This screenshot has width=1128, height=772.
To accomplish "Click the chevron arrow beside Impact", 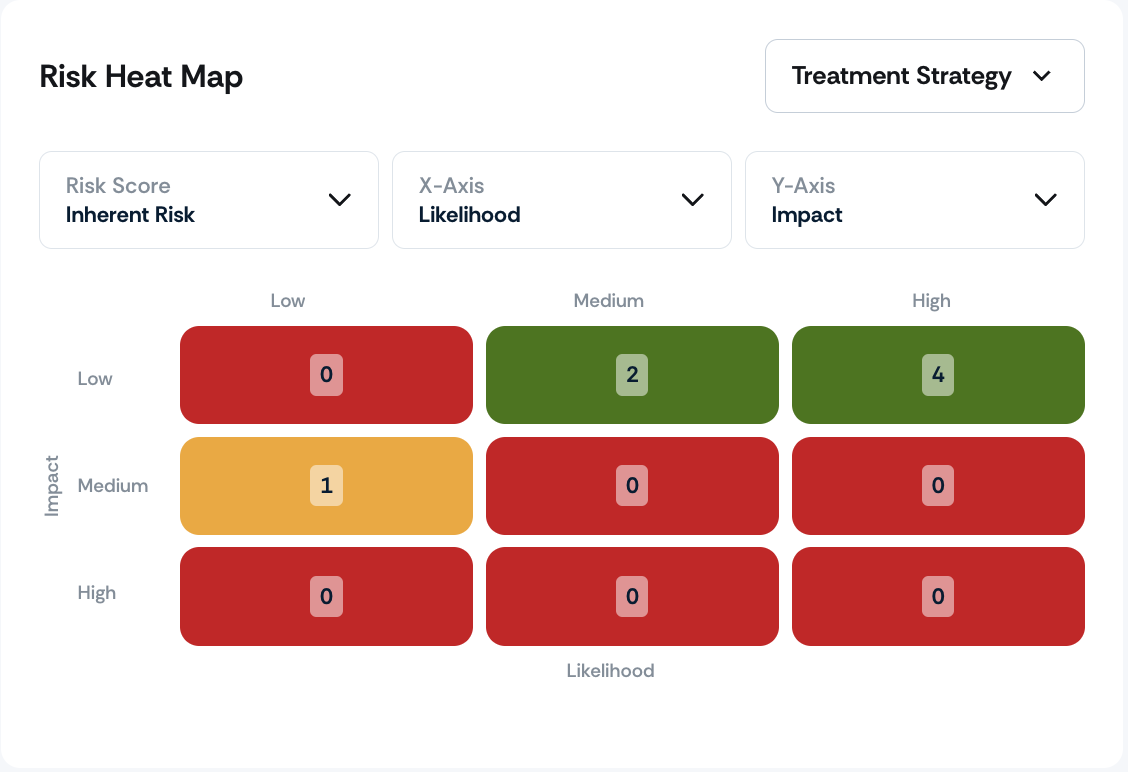I will tap(1045, 199).
